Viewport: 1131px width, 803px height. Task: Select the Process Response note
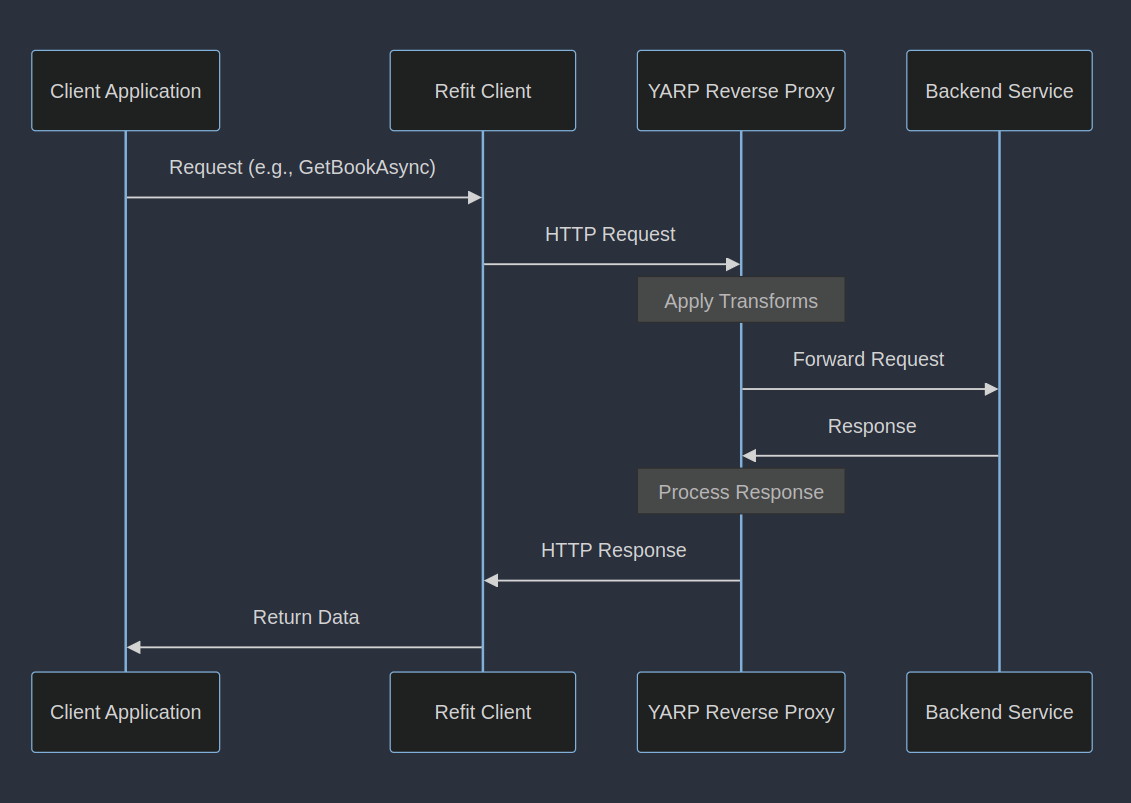point(741,491)
